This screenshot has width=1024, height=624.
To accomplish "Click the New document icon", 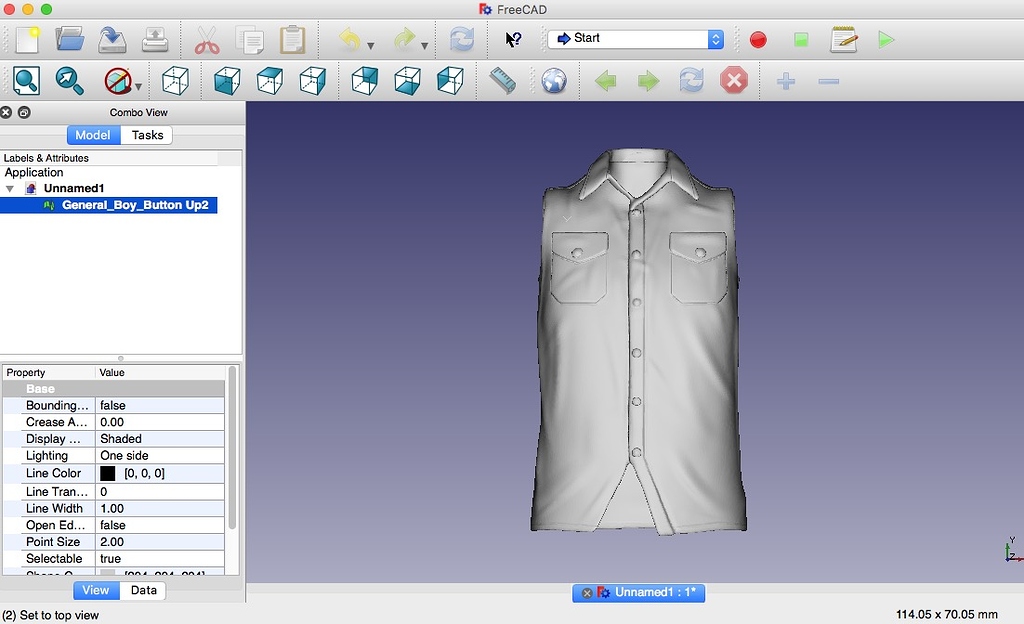I will point(26,40).
